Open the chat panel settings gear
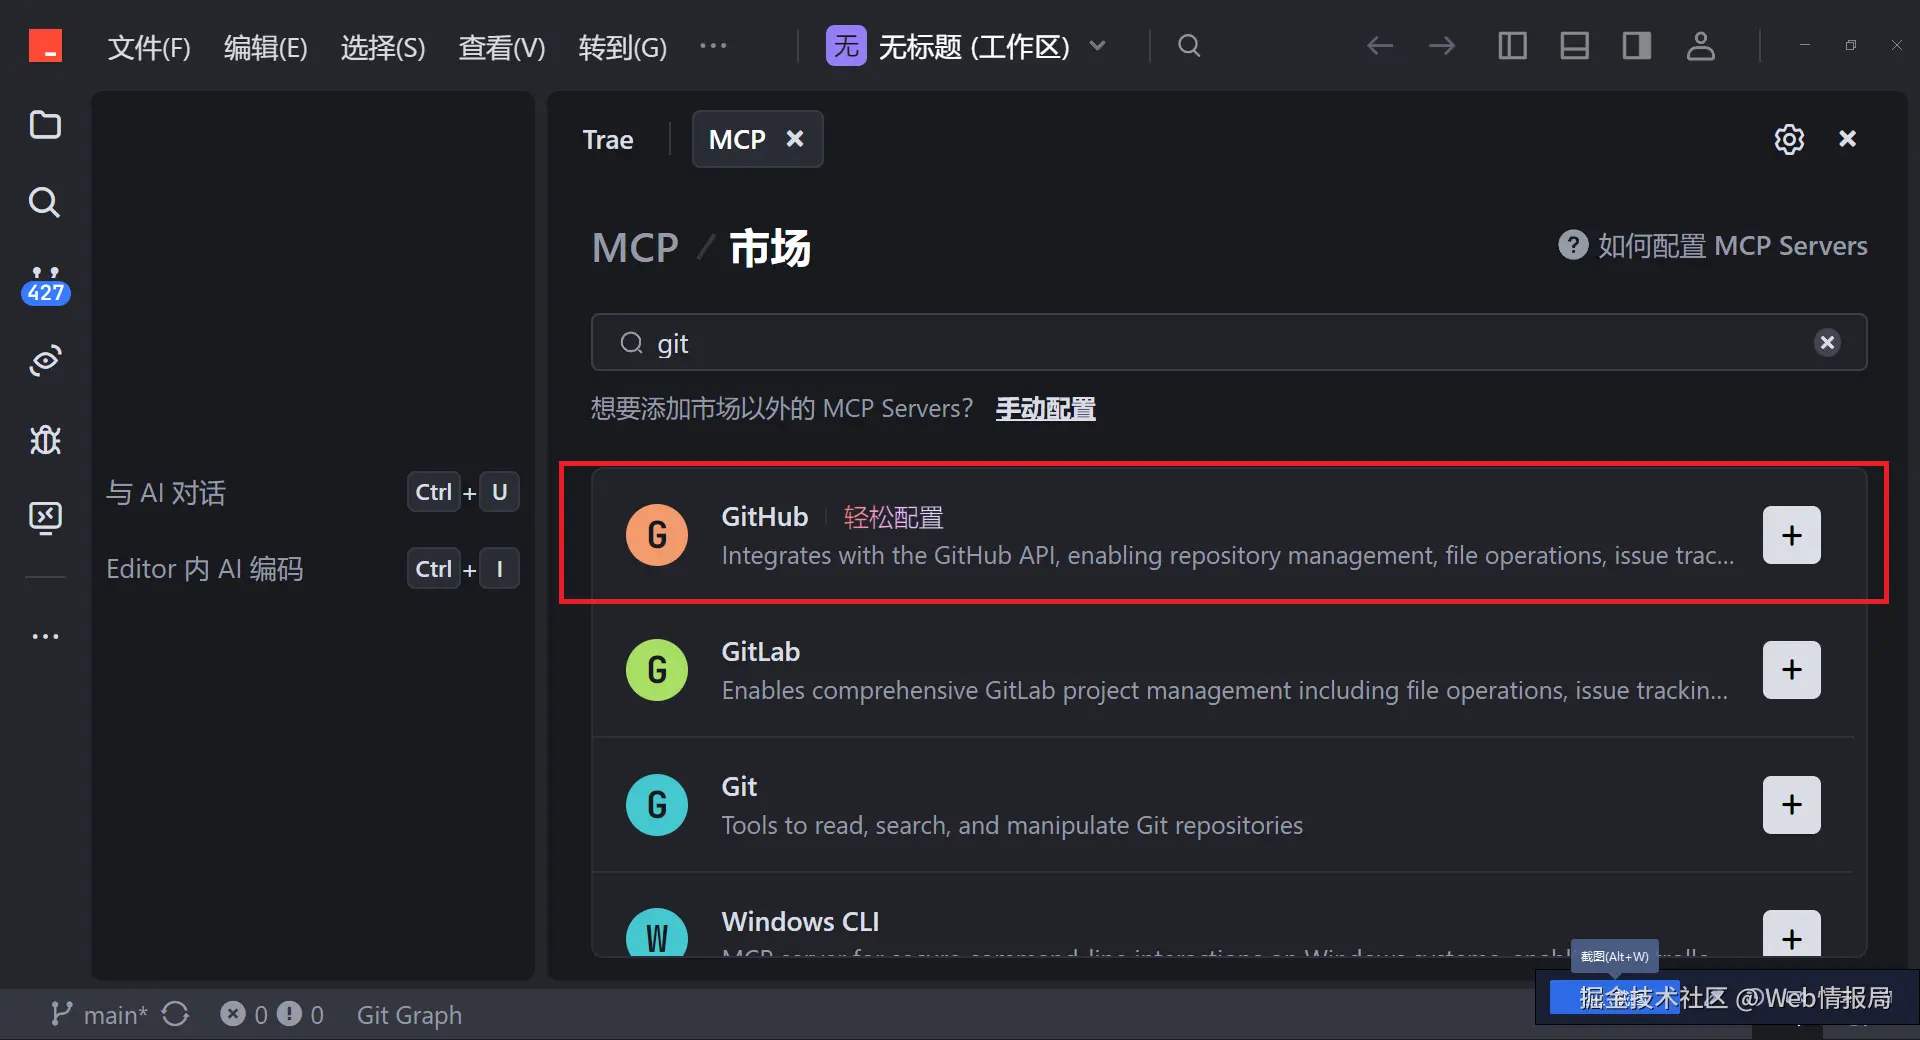 click(x=1789, y=139)
